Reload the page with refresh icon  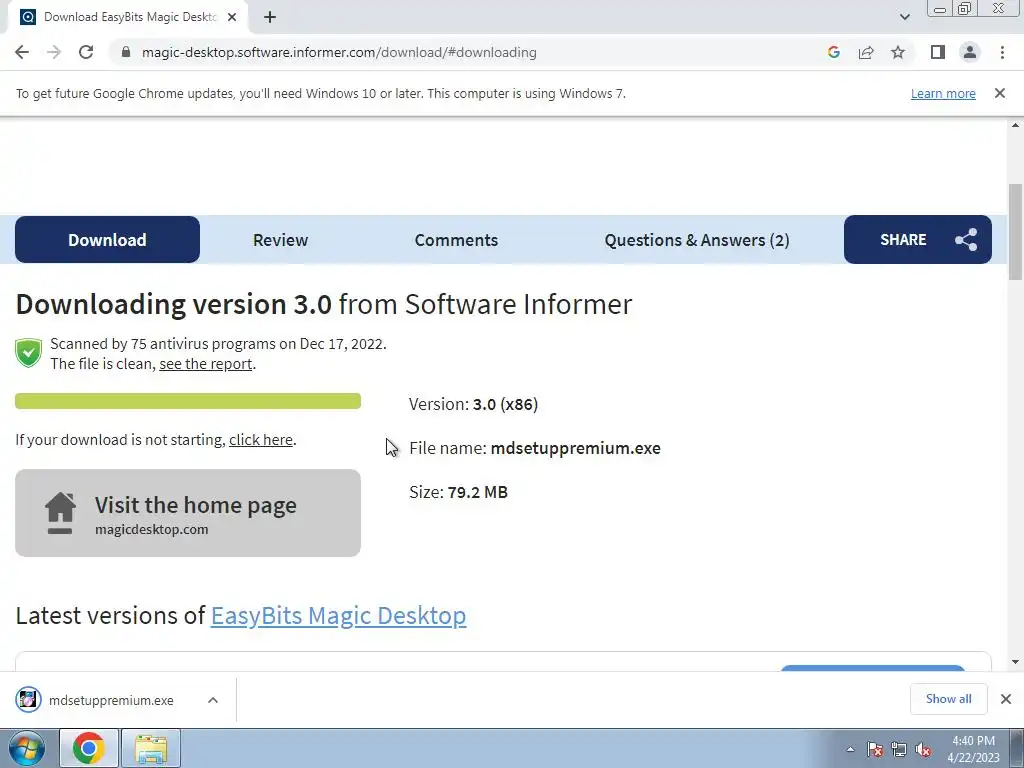click(x=86, y=52)
